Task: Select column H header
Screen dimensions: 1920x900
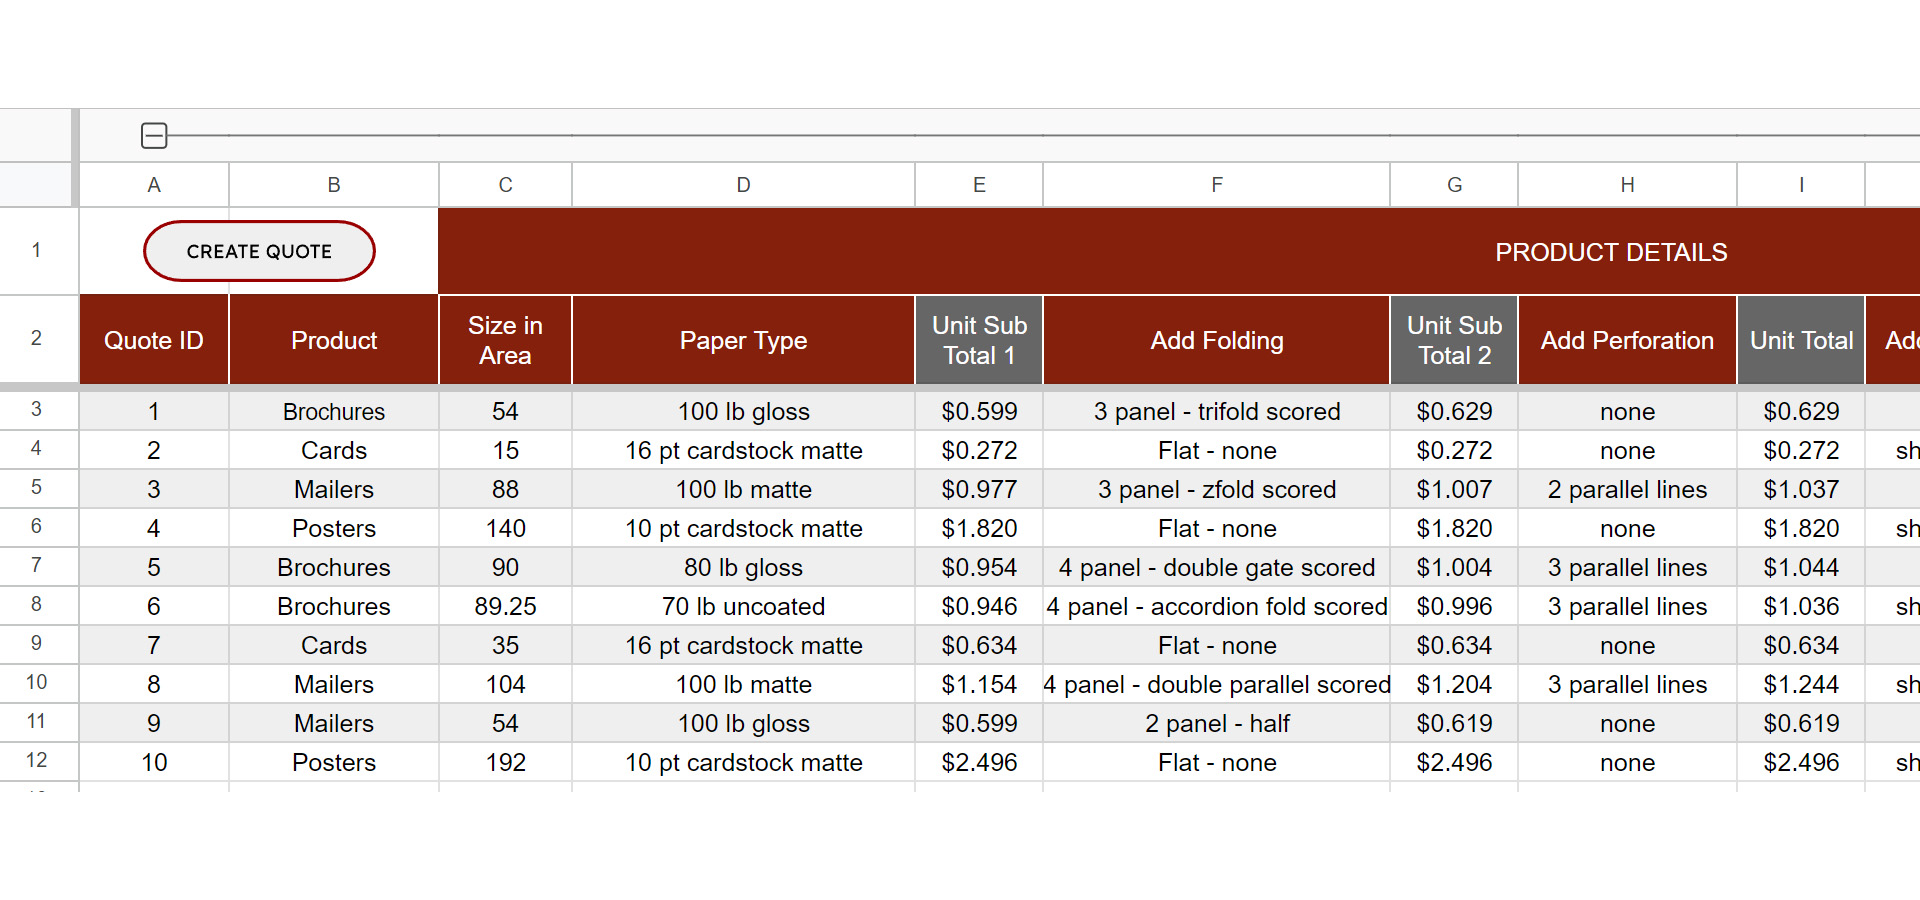Action: point(1627,185)
